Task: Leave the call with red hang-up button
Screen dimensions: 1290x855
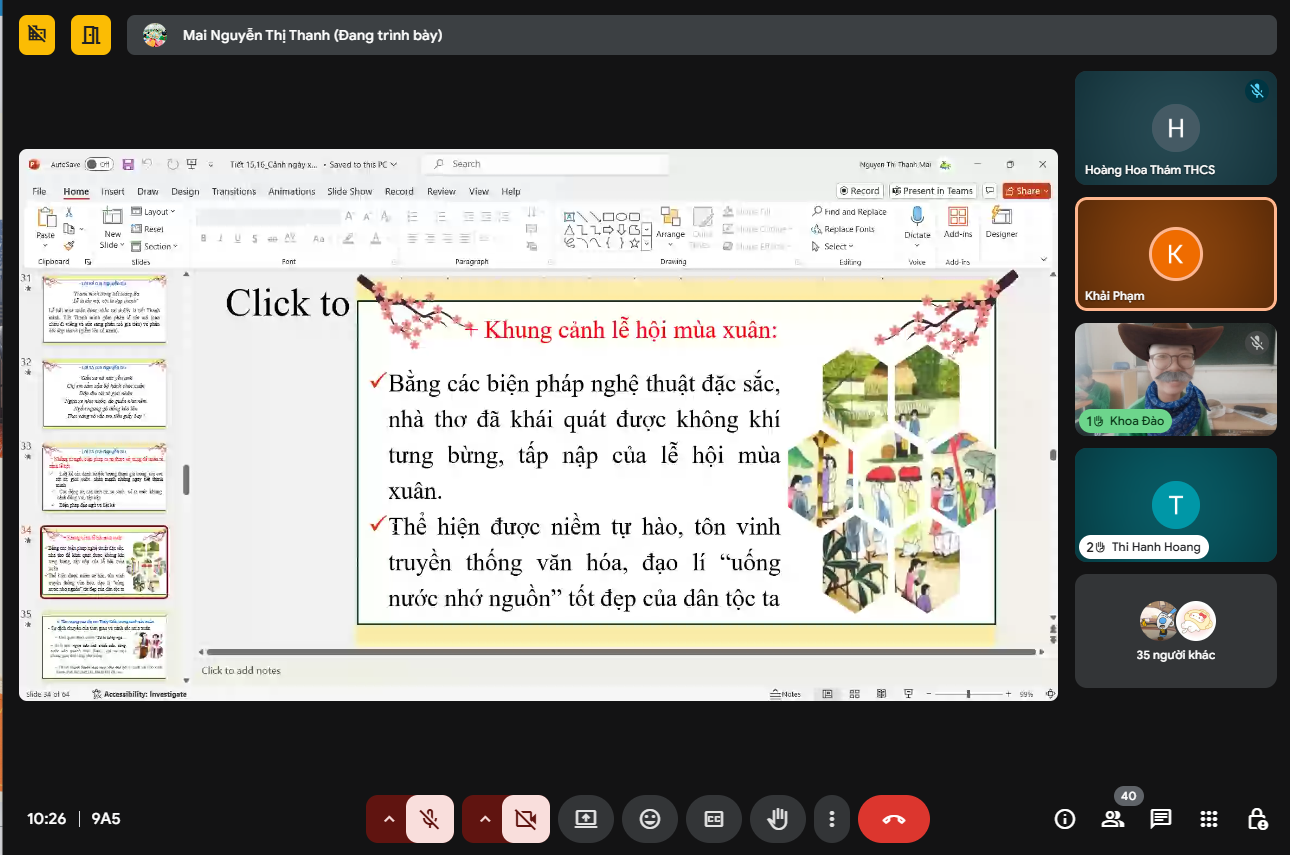Action: pyautogui.click(x=893, y=819)
